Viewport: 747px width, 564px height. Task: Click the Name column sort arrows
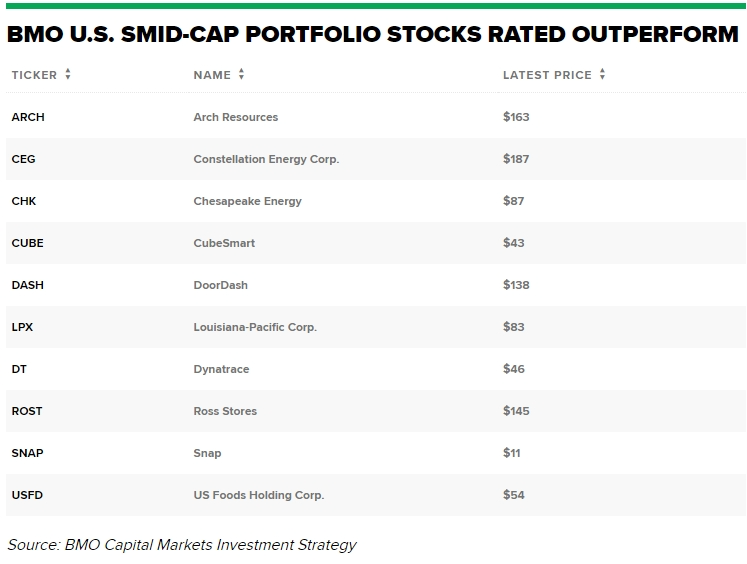(241, 75)
